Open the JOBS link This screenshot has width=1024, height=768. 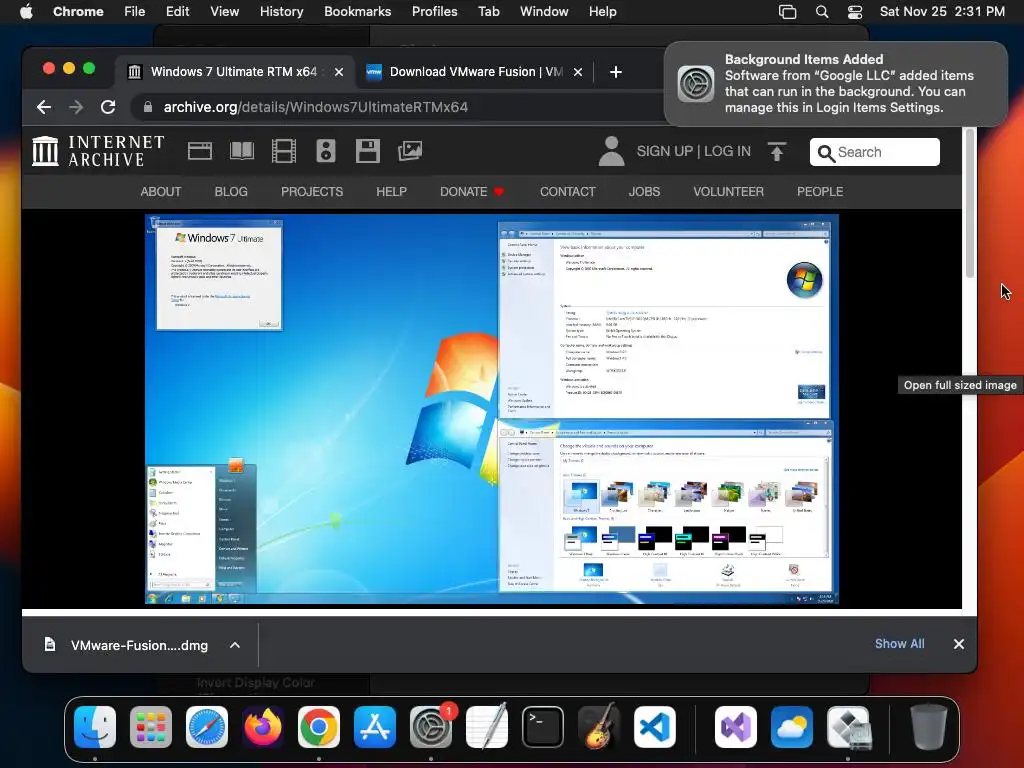point(644,191)
